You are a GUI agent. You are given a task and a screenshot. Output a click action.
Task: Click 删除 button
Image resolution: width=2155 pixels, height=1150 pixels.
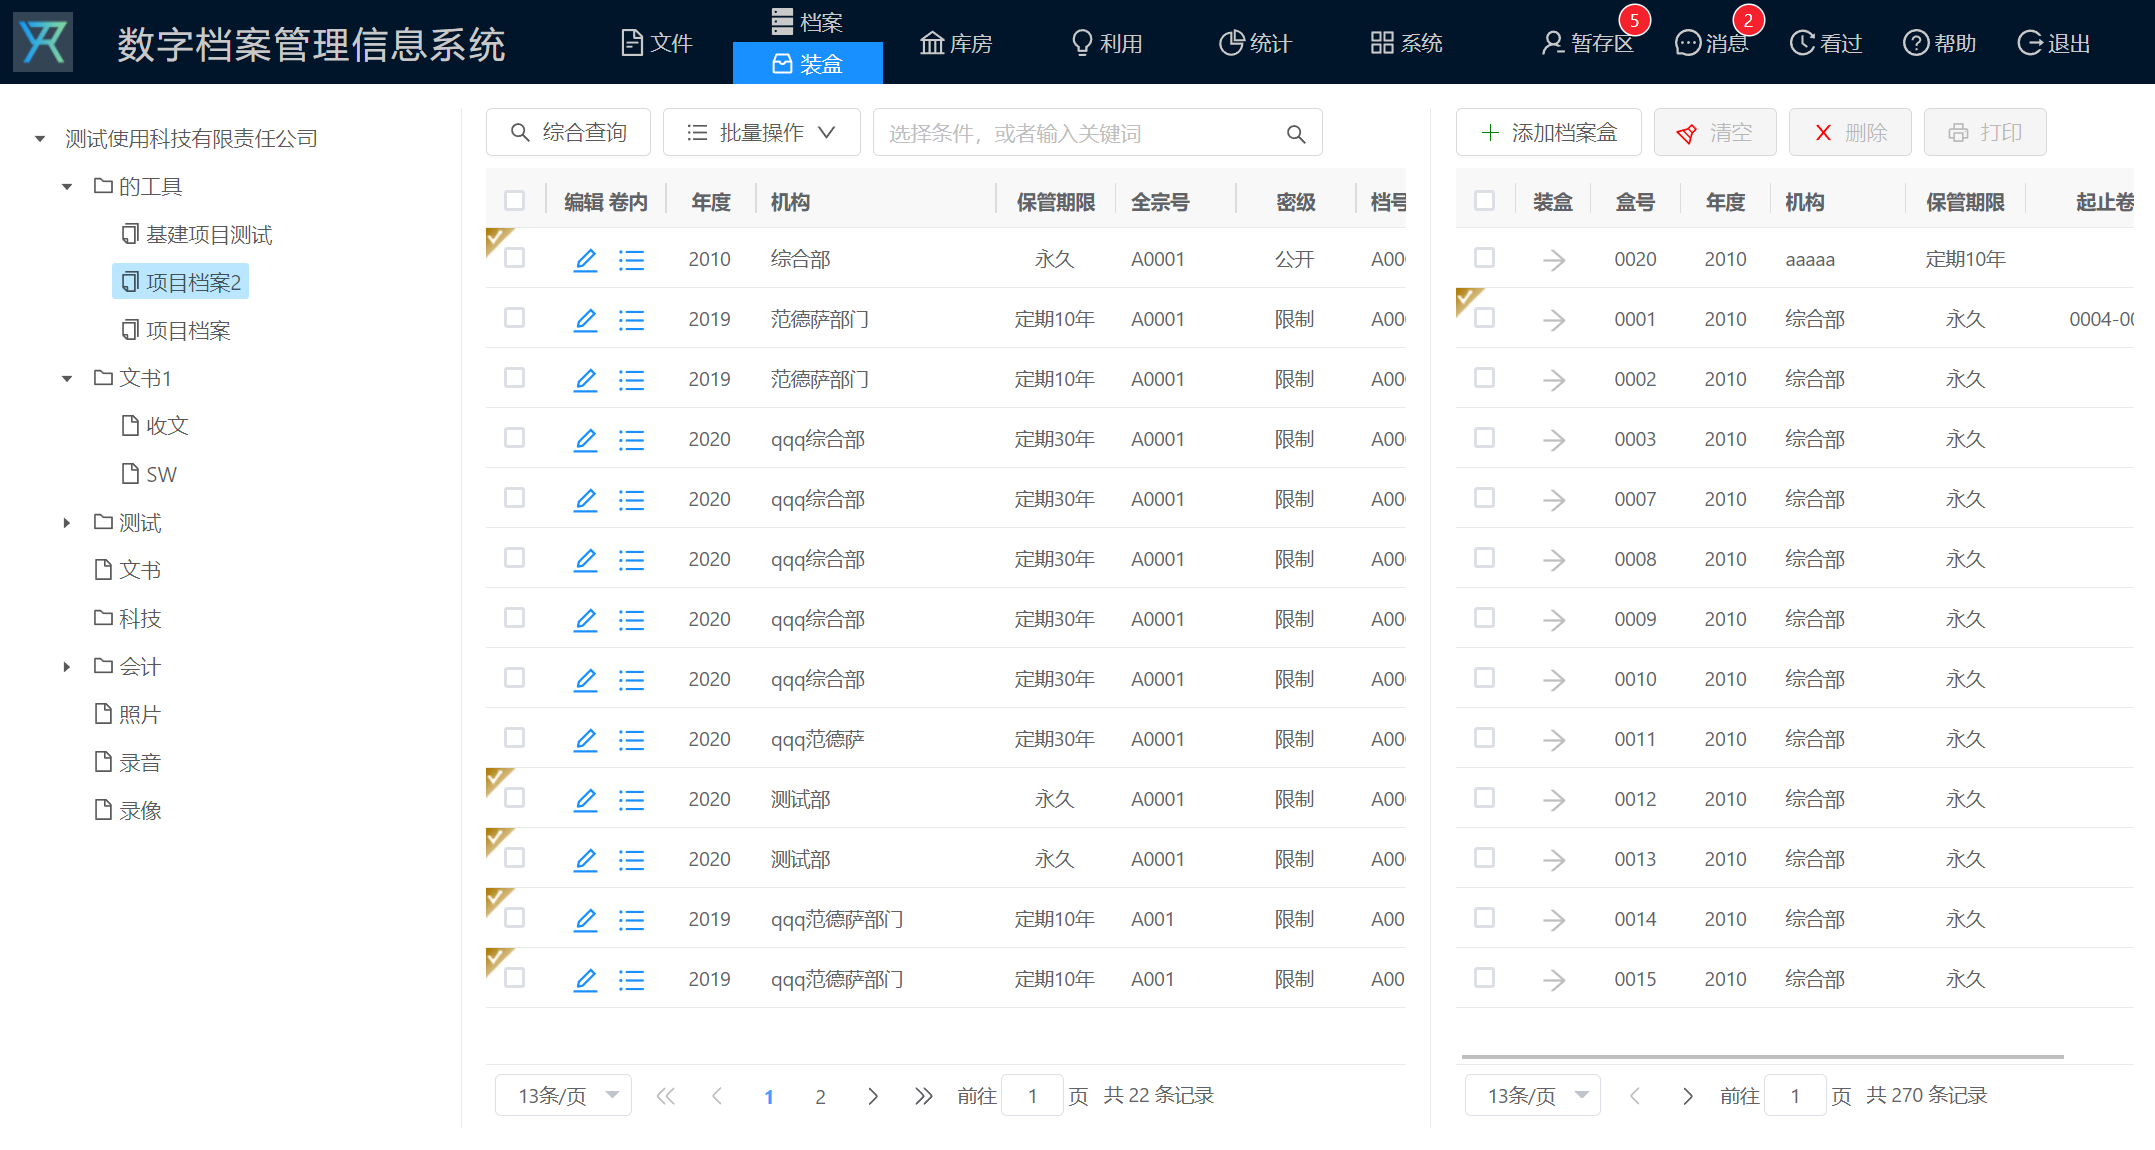pyautogui.click(x=1850, y=133)
